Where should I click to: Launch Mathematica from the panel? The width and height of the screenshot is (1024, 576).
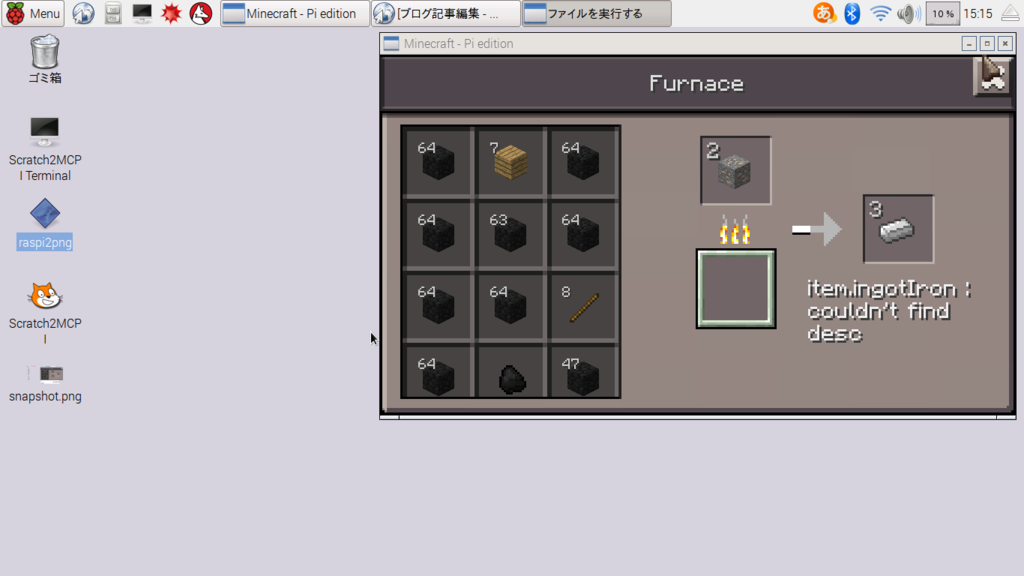(x=171, y=13)
